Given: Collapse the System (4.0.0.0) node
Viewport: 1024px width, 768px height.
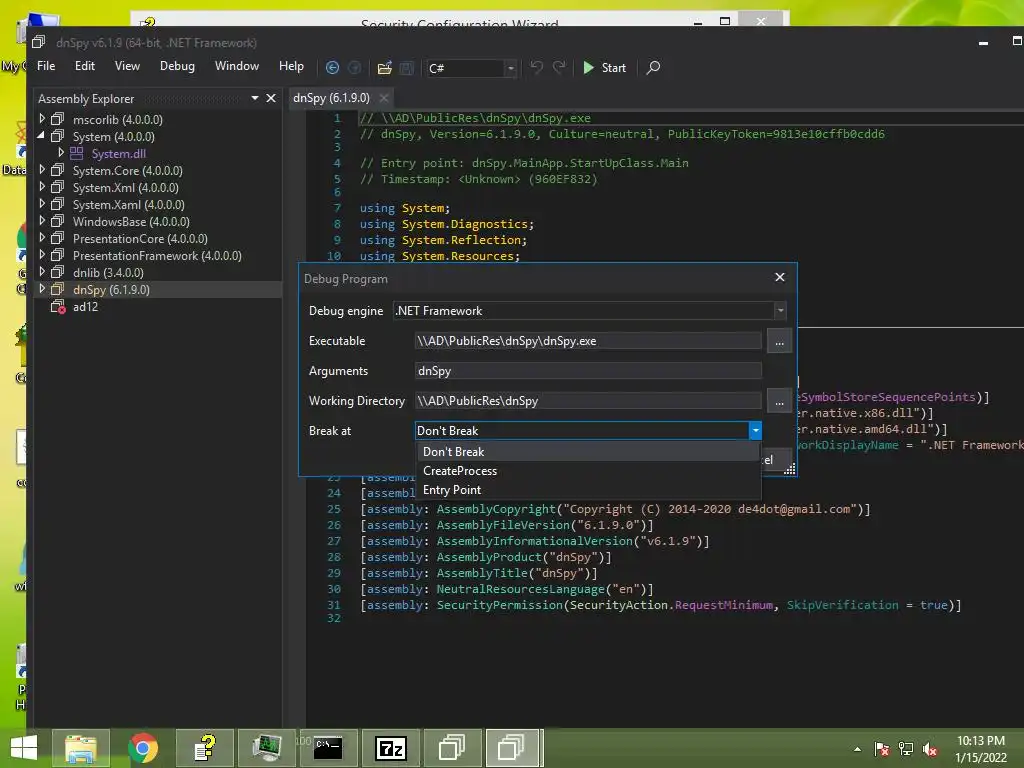Looking at the screenshot, I should (42, 136).
